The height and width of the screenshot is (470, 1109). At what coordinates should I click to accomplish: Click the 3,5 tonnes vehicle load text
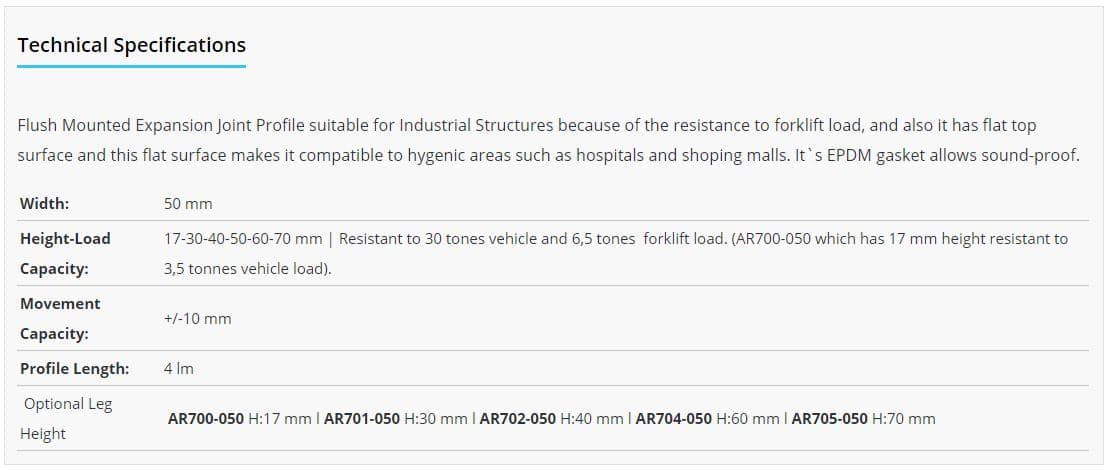[x=248, y=269]
